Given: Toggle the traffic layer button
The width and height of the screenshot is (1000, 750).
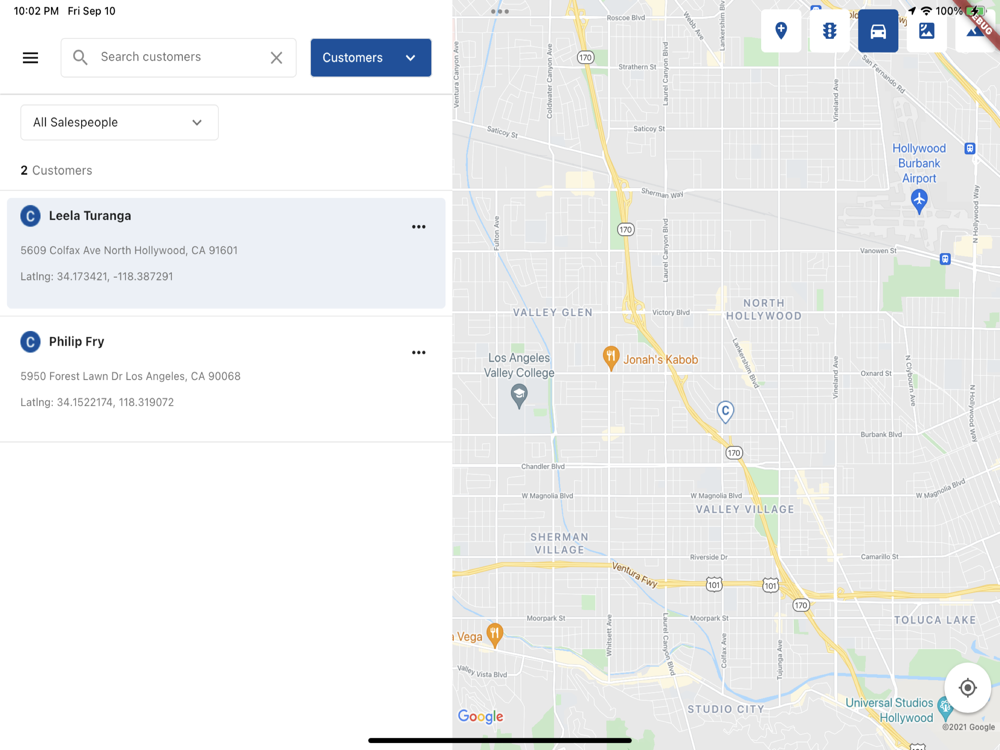Looking at the screenshot, I should click(829, 31).
